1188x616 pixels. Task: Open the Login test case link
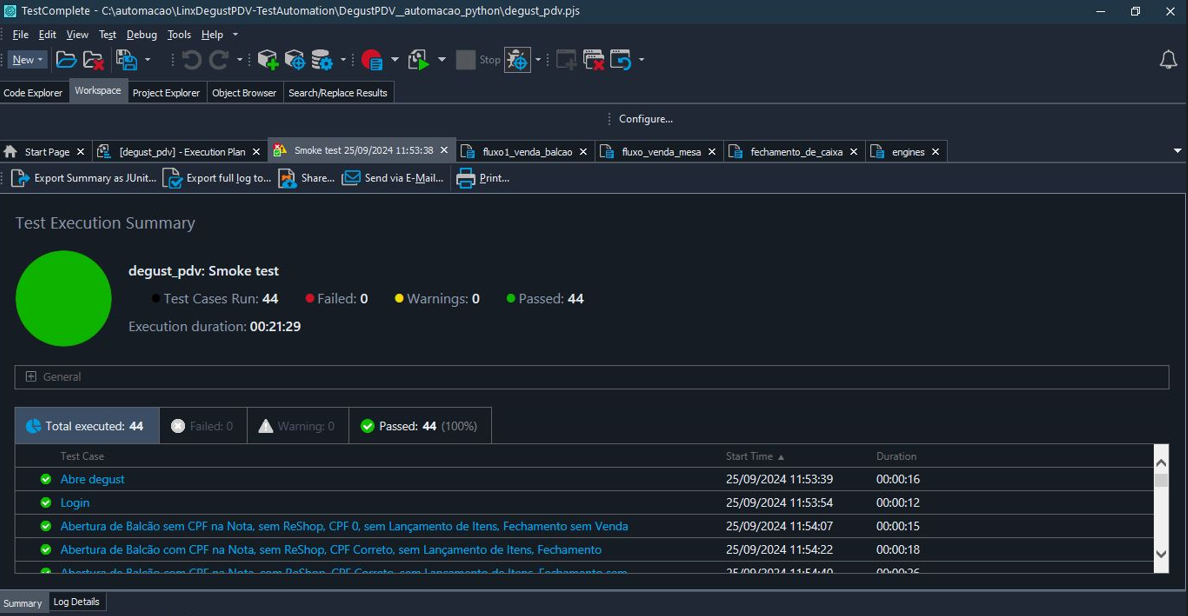click(75, 503)
